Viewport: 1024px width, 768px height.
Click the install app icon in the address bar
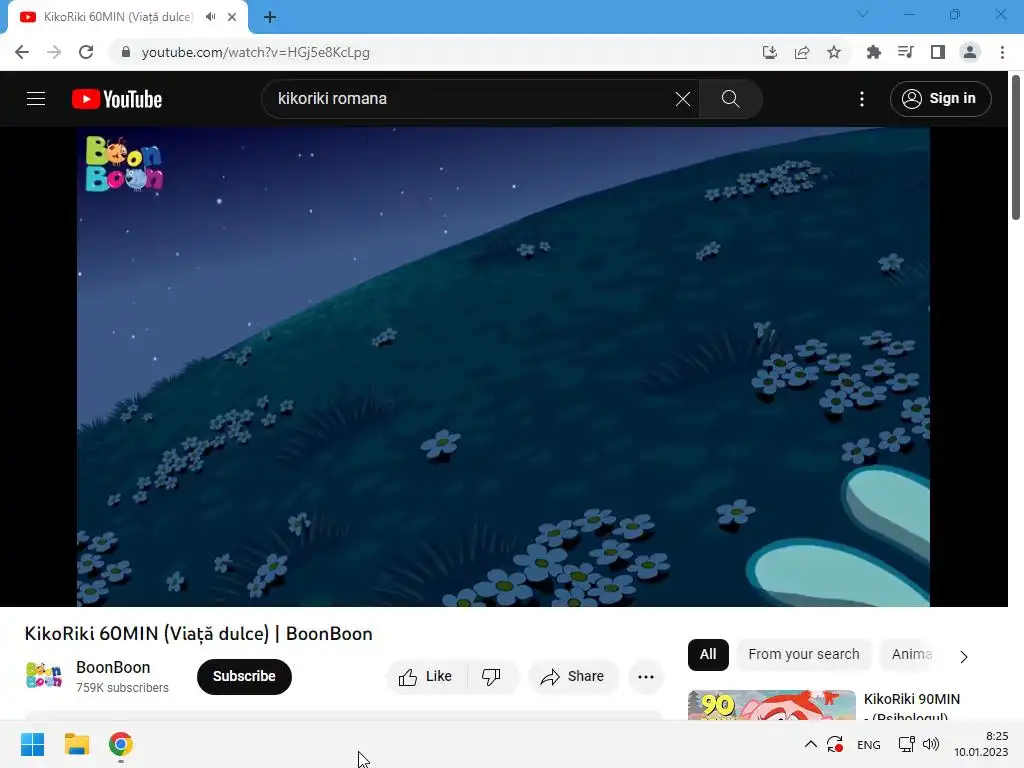click(770, 52)
